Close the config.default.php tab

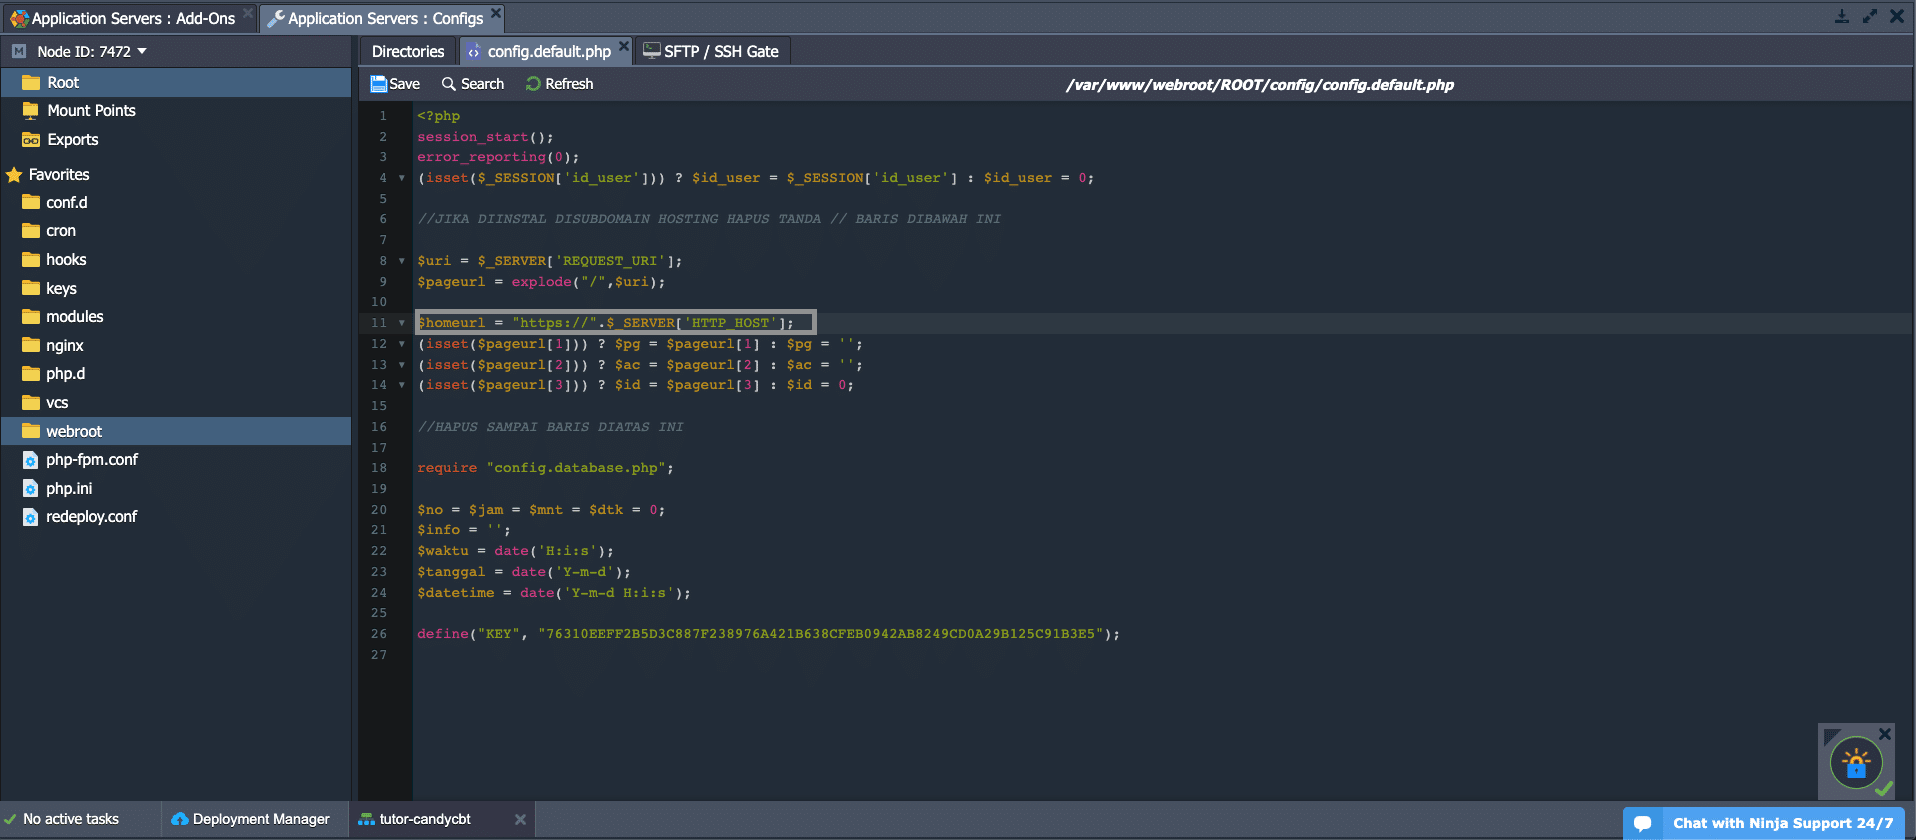pos(624,46)
